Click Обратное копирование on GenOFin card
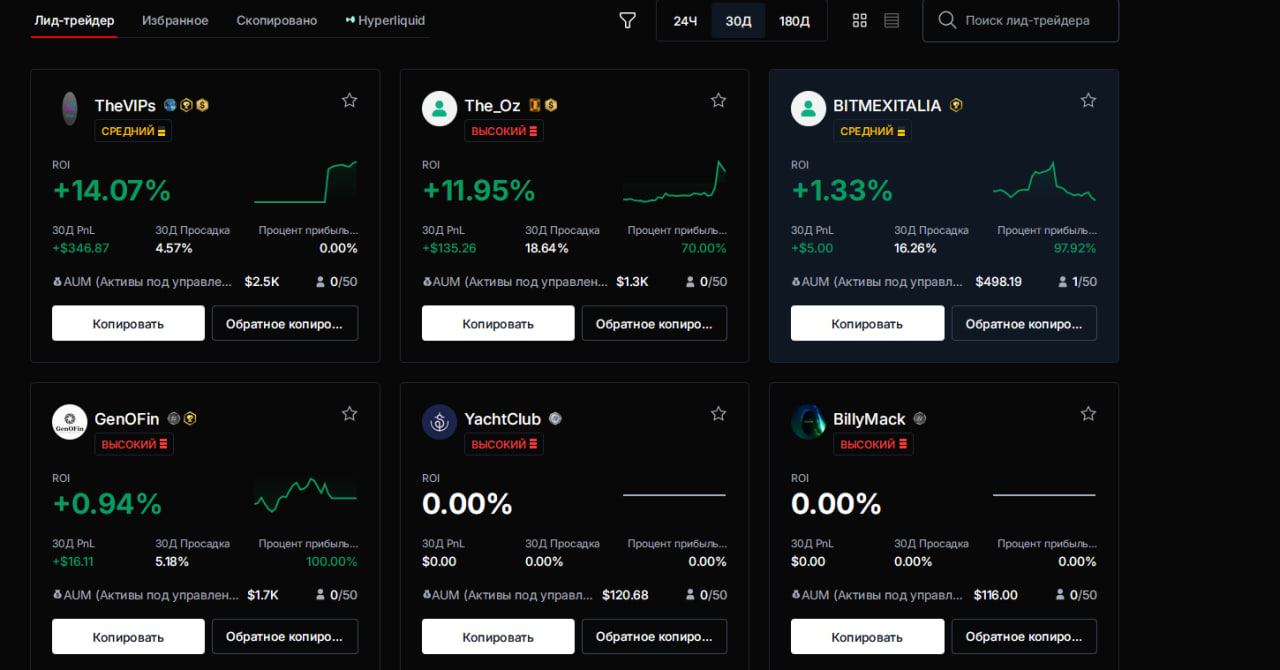Image resolution: width=1280 pixels, height=670 pixels. tap(285, 636)
